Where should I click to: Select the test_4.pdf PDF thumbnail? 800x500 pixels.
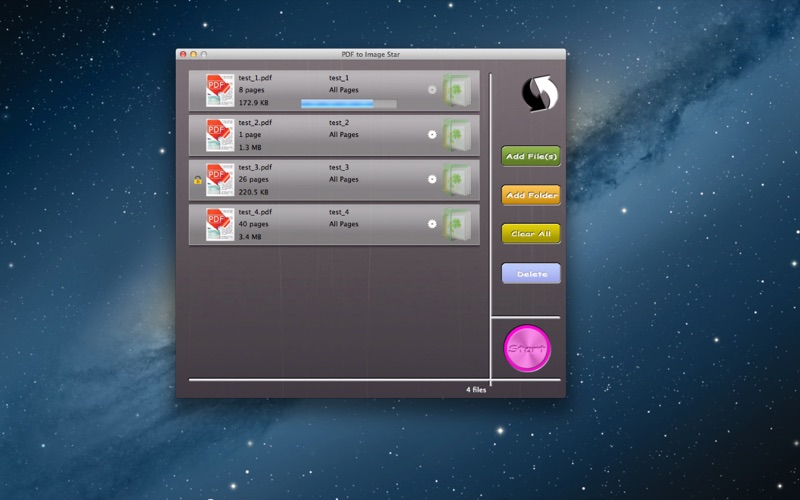click(x=220, y=224)
